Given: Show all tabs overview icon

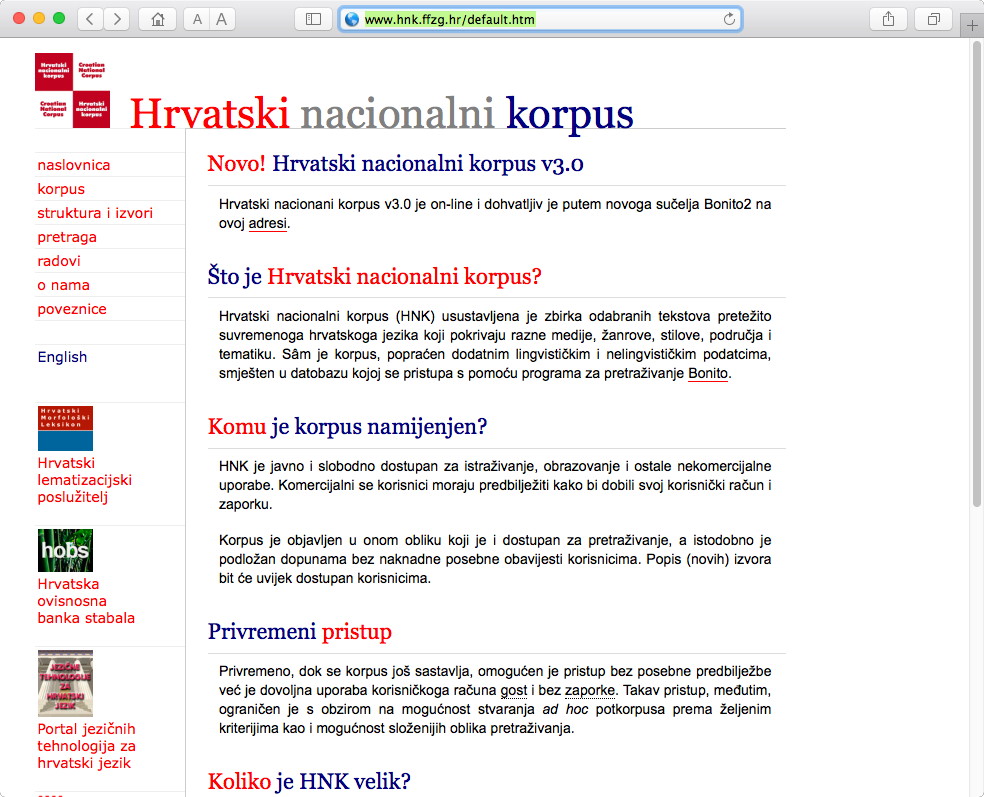Looking at the screenshot, I should point(934,19).
